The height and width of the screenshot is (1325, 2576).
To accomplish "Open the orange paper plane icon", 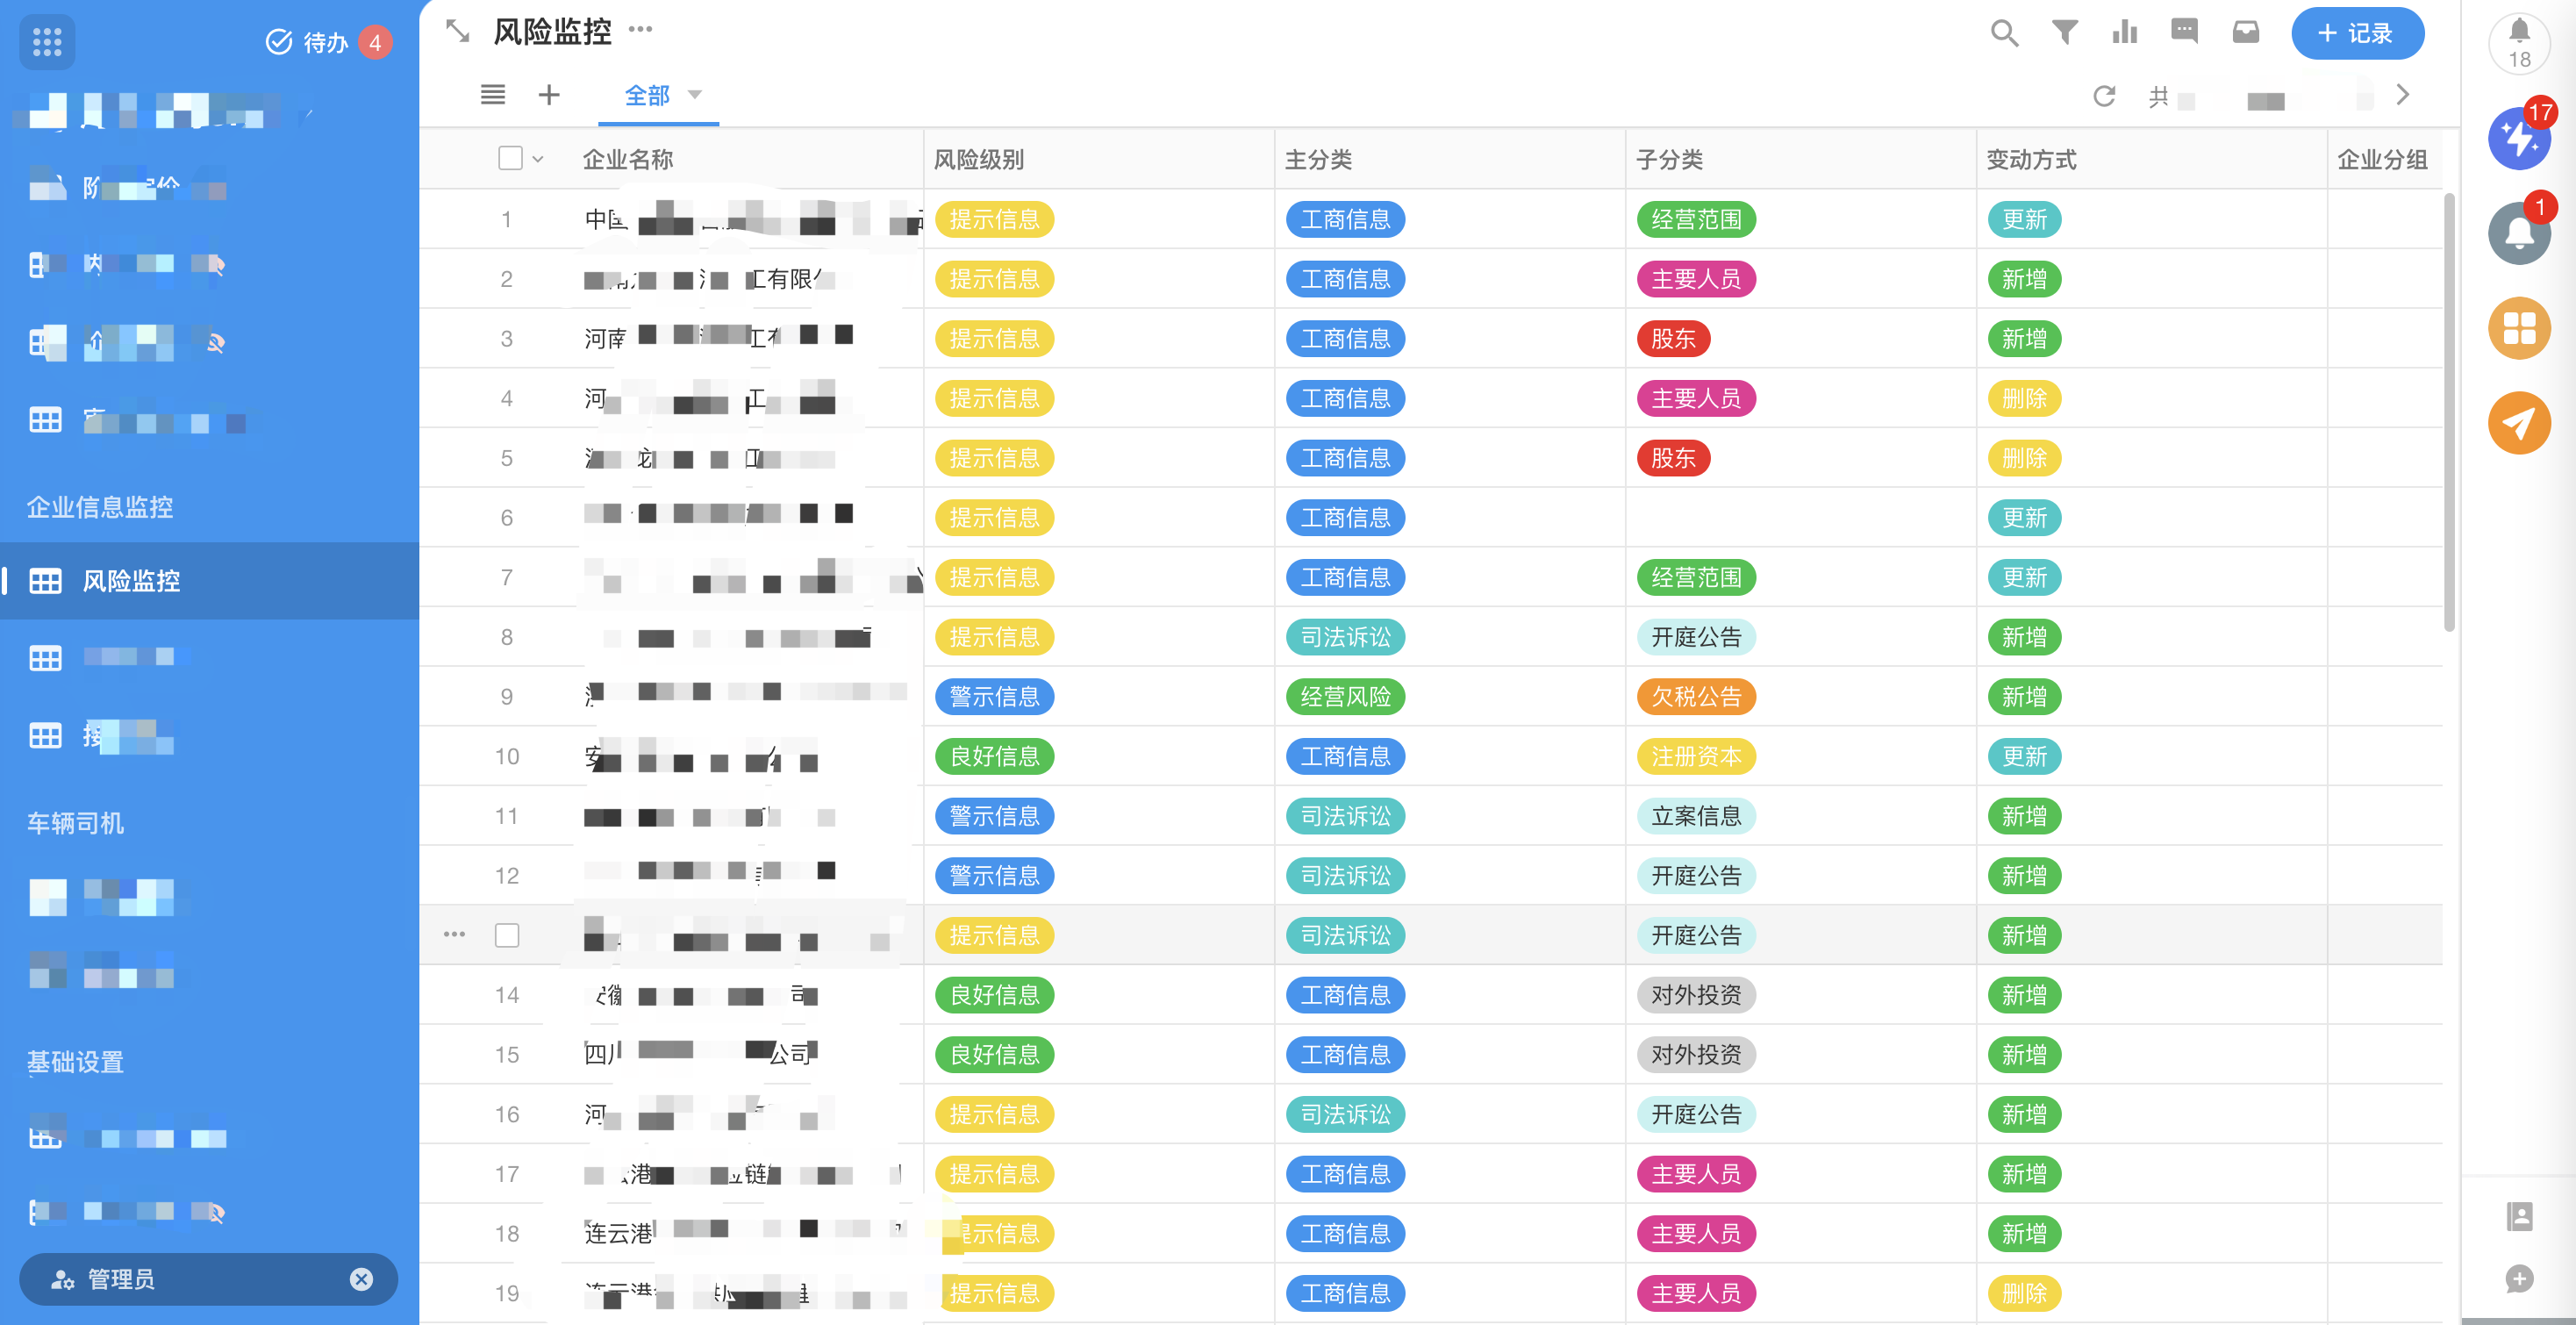I will (x=2519, y=423).
